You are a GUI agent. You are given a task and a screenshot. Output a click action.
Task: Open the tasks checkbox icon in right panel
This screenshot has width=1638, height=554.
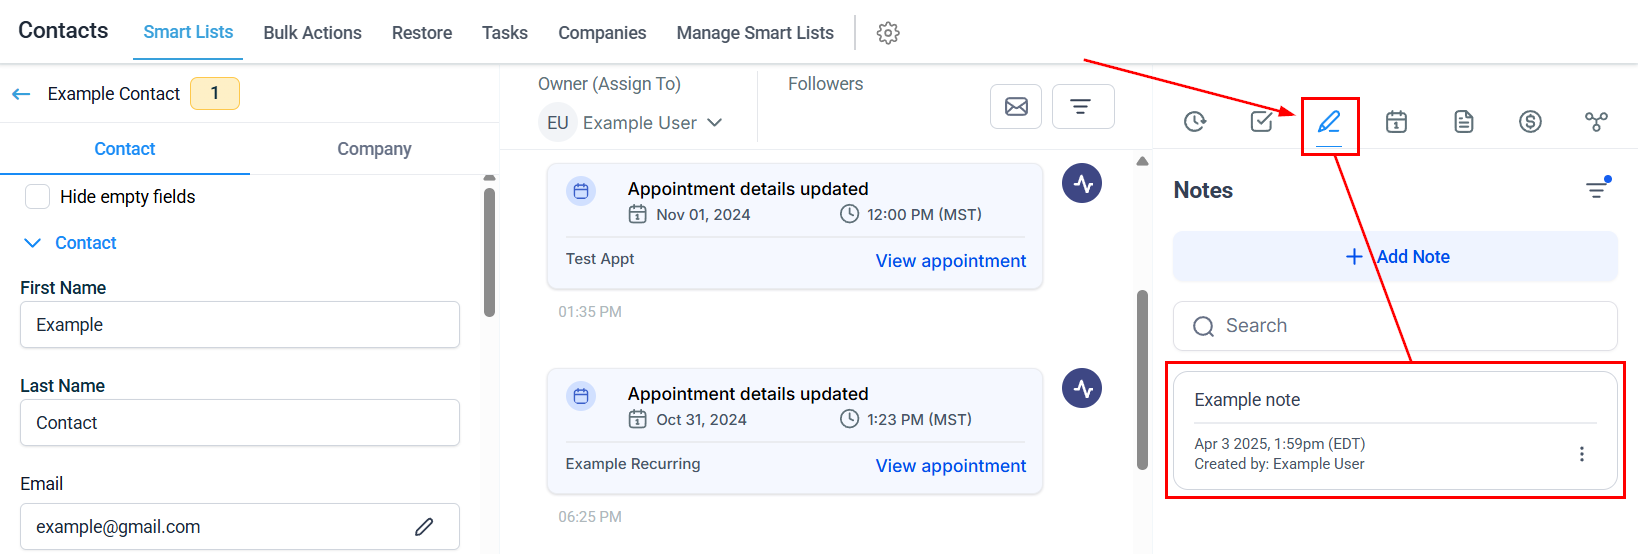(1262, 122)
